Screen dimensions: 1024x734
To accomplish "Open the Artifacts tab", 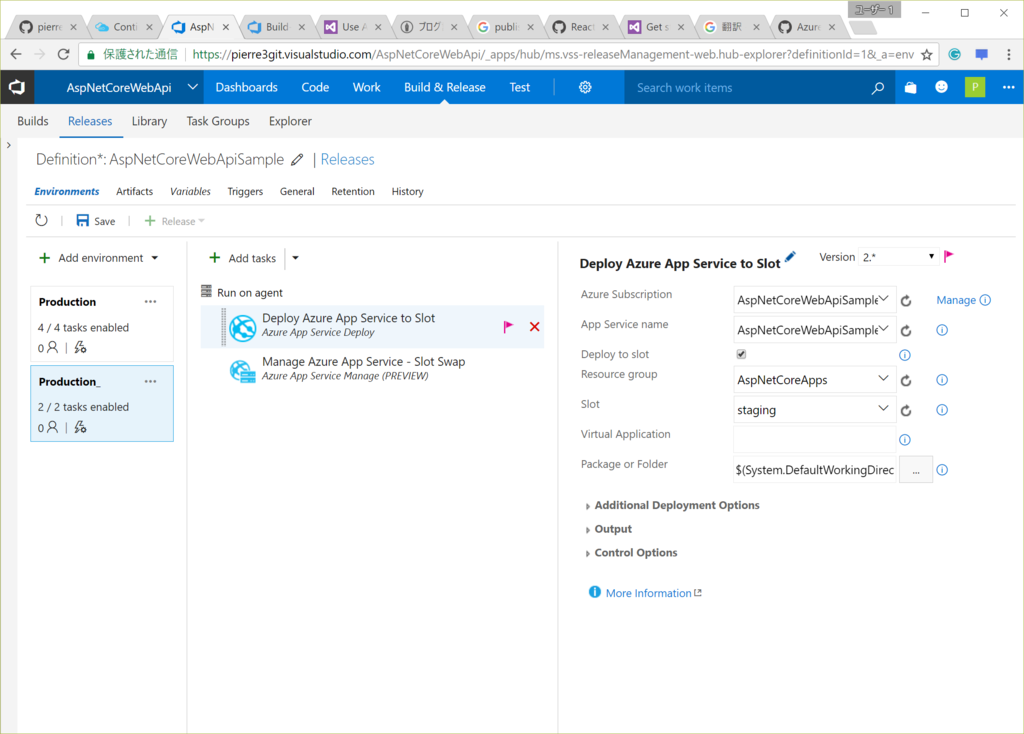I will click(135, 191).
